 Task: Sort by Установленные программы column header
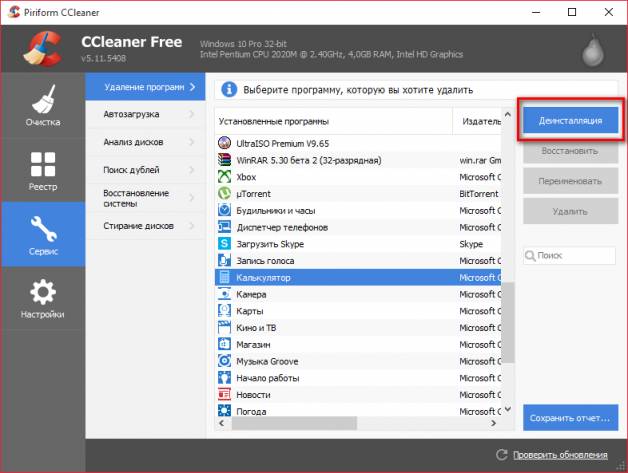tap(334, 121)
